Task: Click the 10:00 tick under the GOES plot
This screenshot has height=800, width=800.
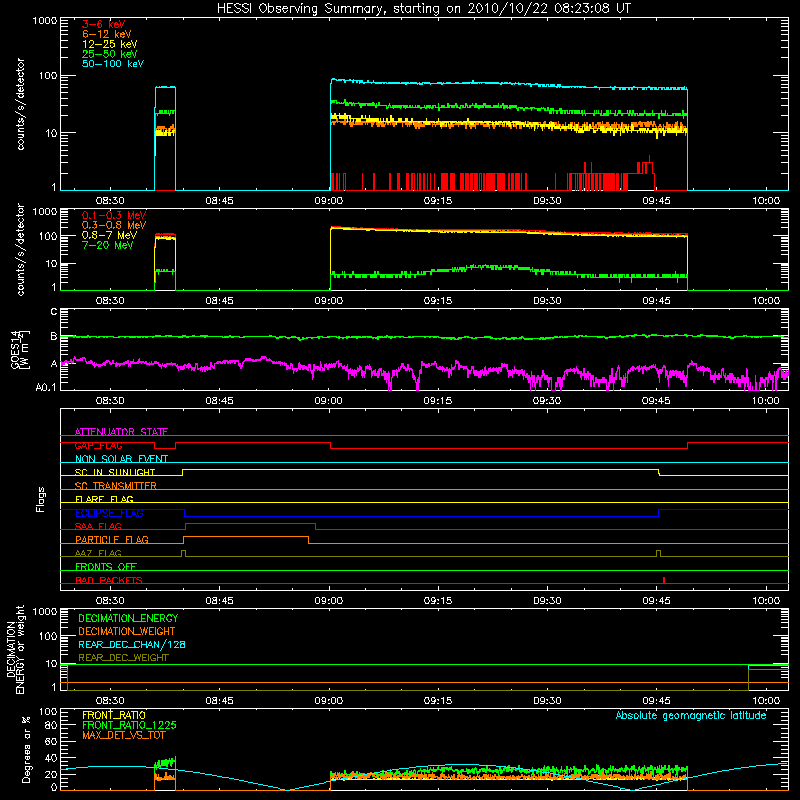Action: [x=766, y=401]
